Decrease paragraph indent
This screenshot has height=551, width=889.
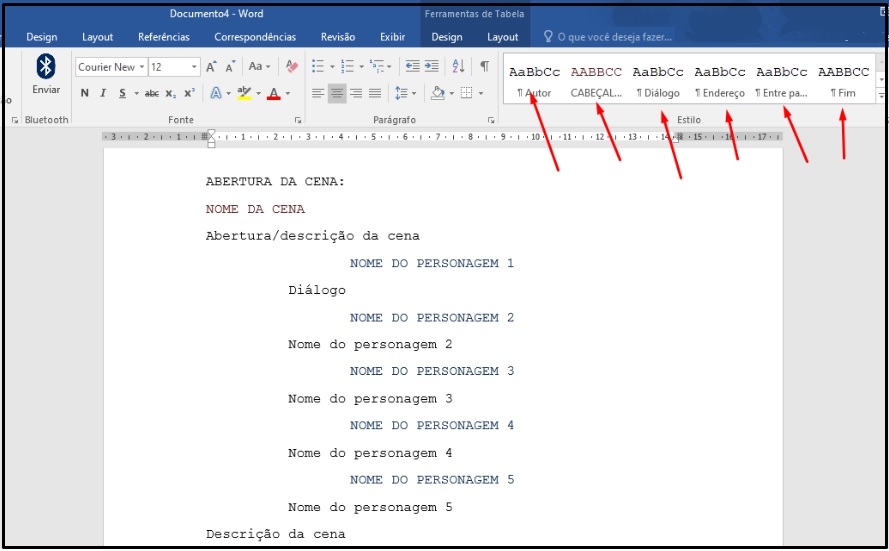[x=412, y=66]
